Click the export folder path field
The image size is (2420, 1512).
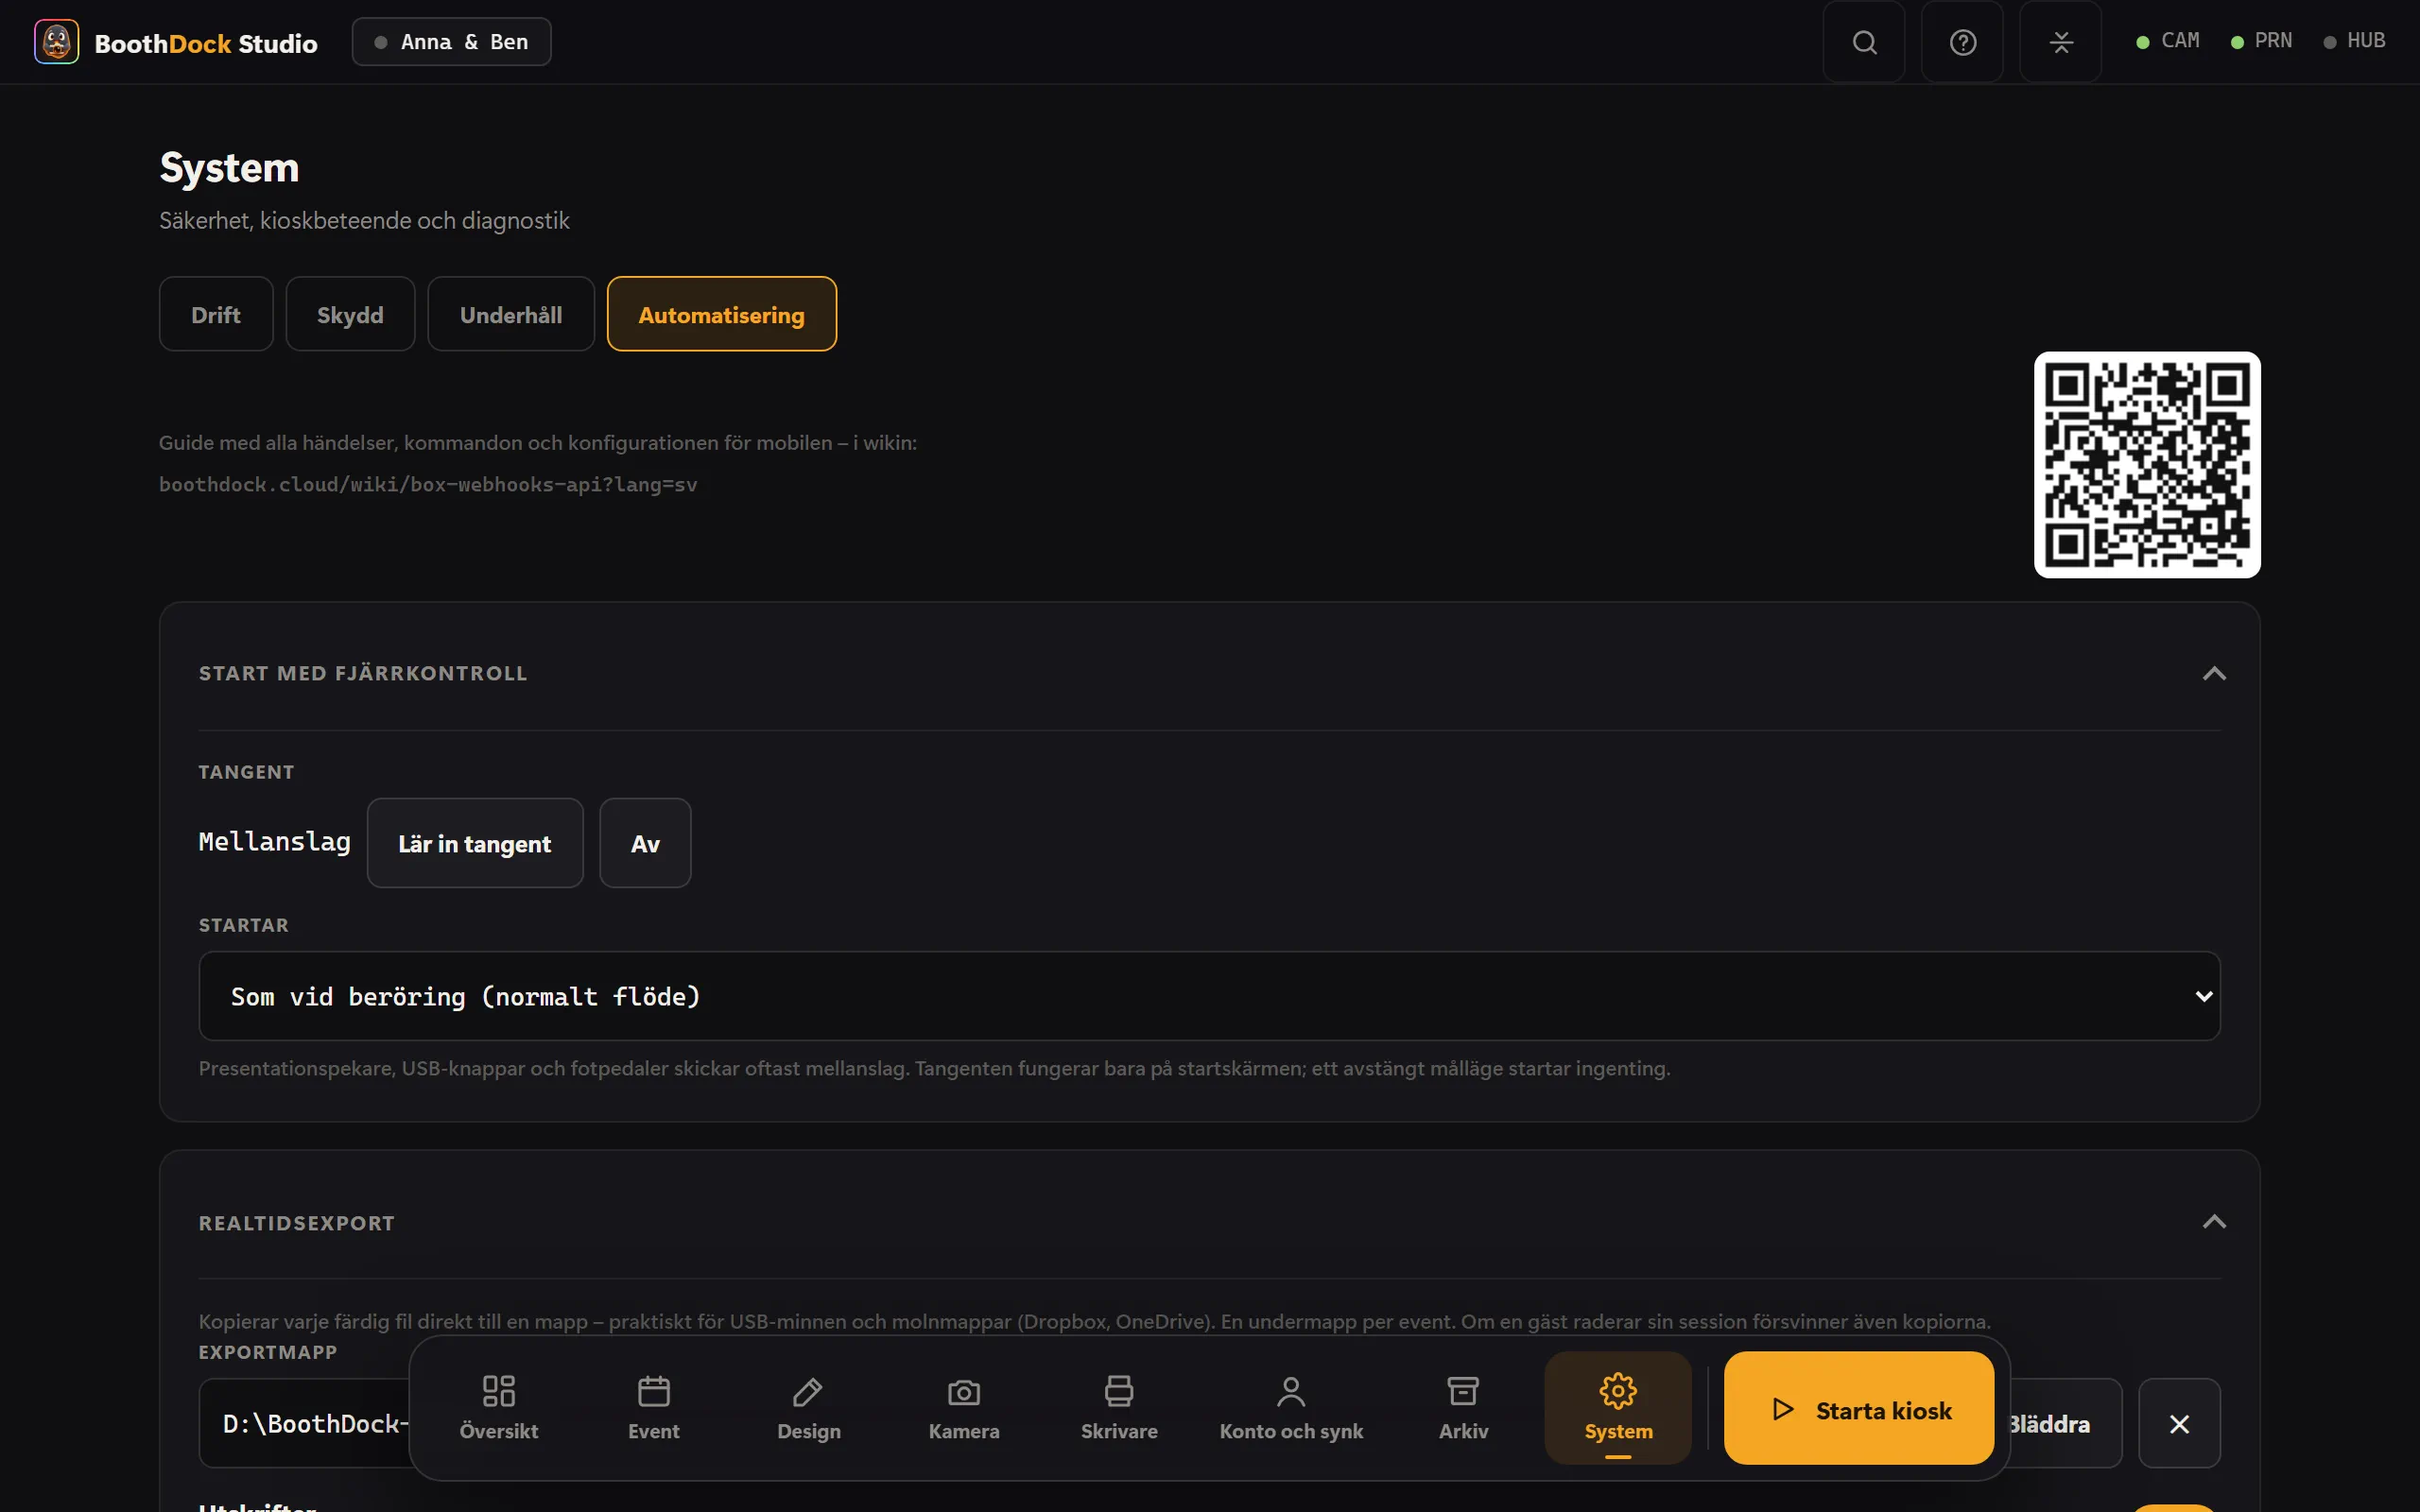pos(305,1423)
